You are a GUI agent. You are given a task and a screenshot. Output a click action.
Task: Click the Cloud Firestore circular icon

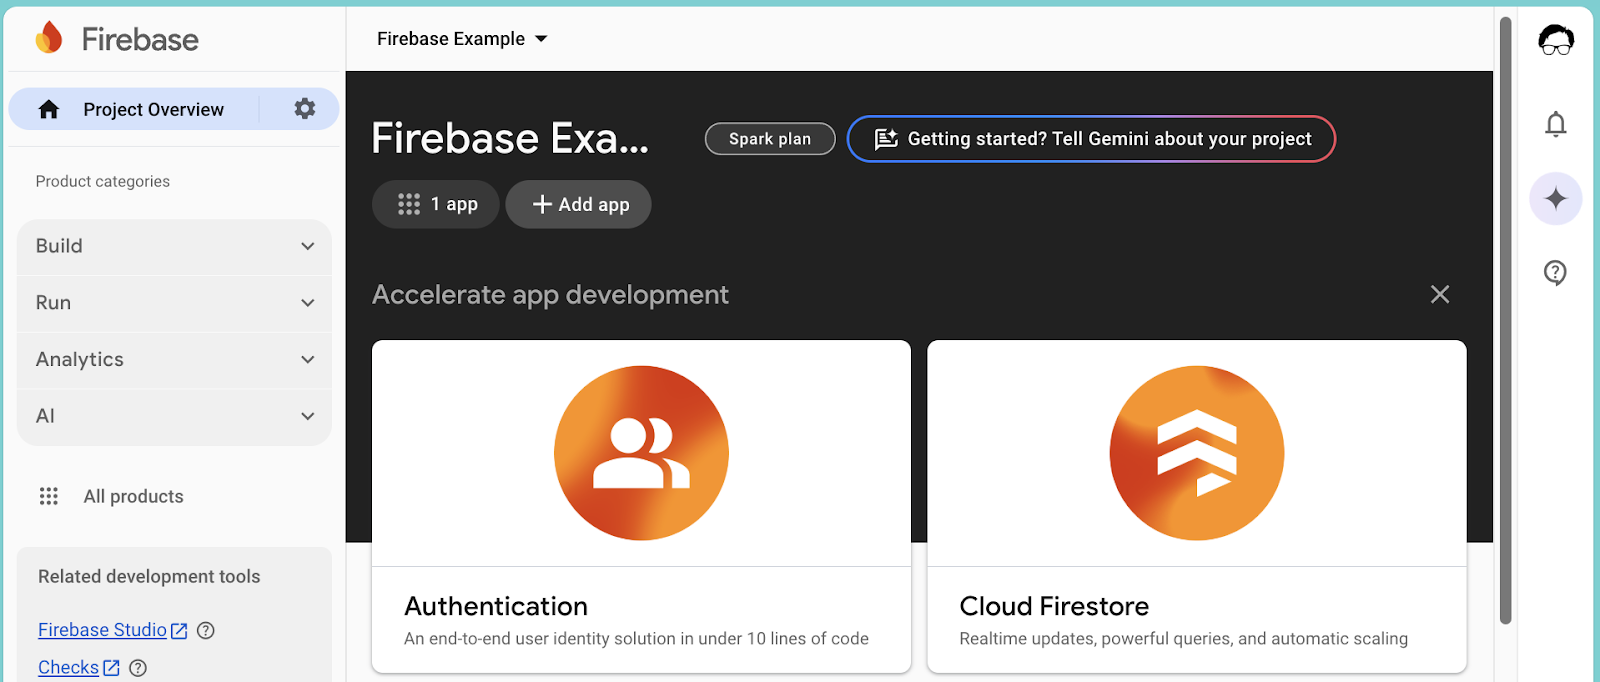click(x=1197, y=453)
